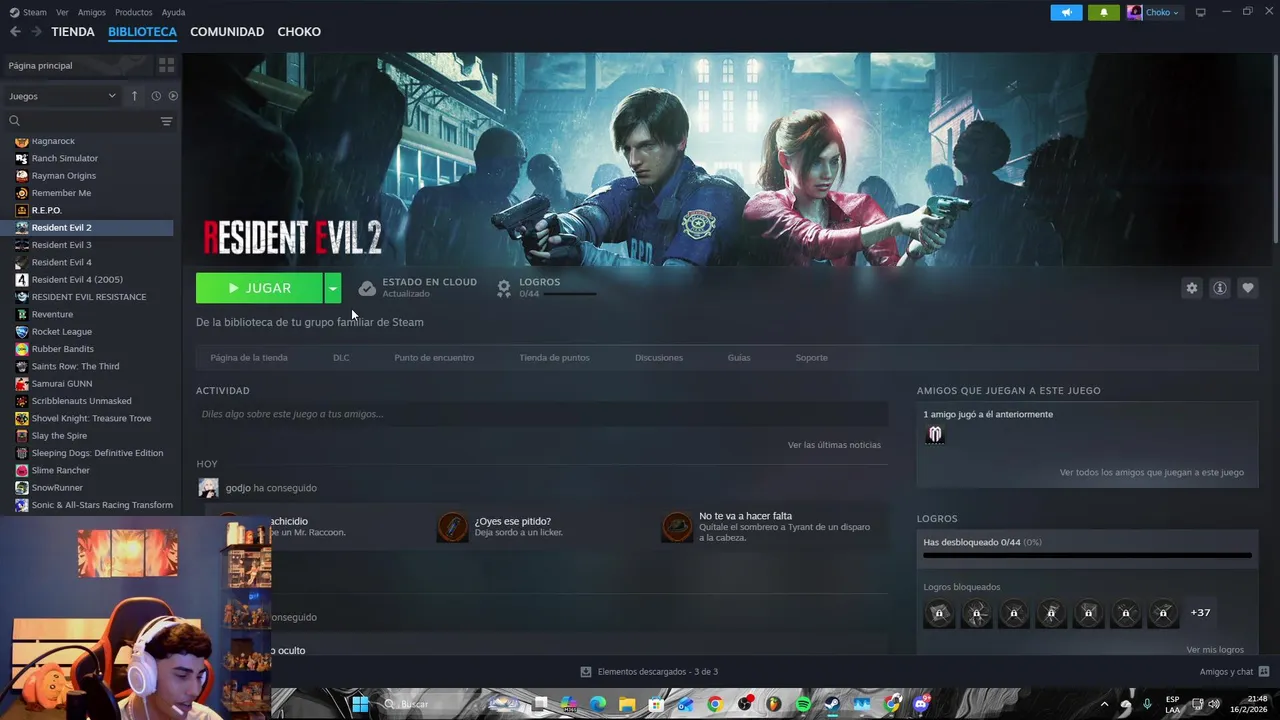The height and width of the screenshot is (720, 1280).
Task: Click the green JUGAR button
Action: tap(259, 288)
